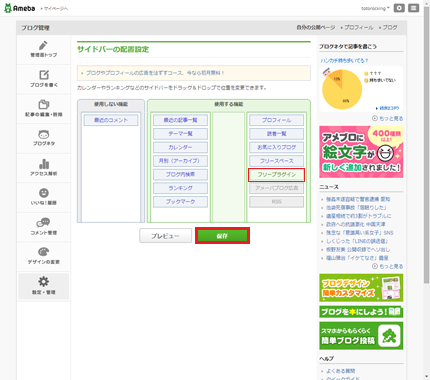Image resolution: width=430 pixels, height=380 pixels.
Task: Open ハンカチ持ち歩いてる? poll link
Action: pyautogui.click(x=344, y=61)
